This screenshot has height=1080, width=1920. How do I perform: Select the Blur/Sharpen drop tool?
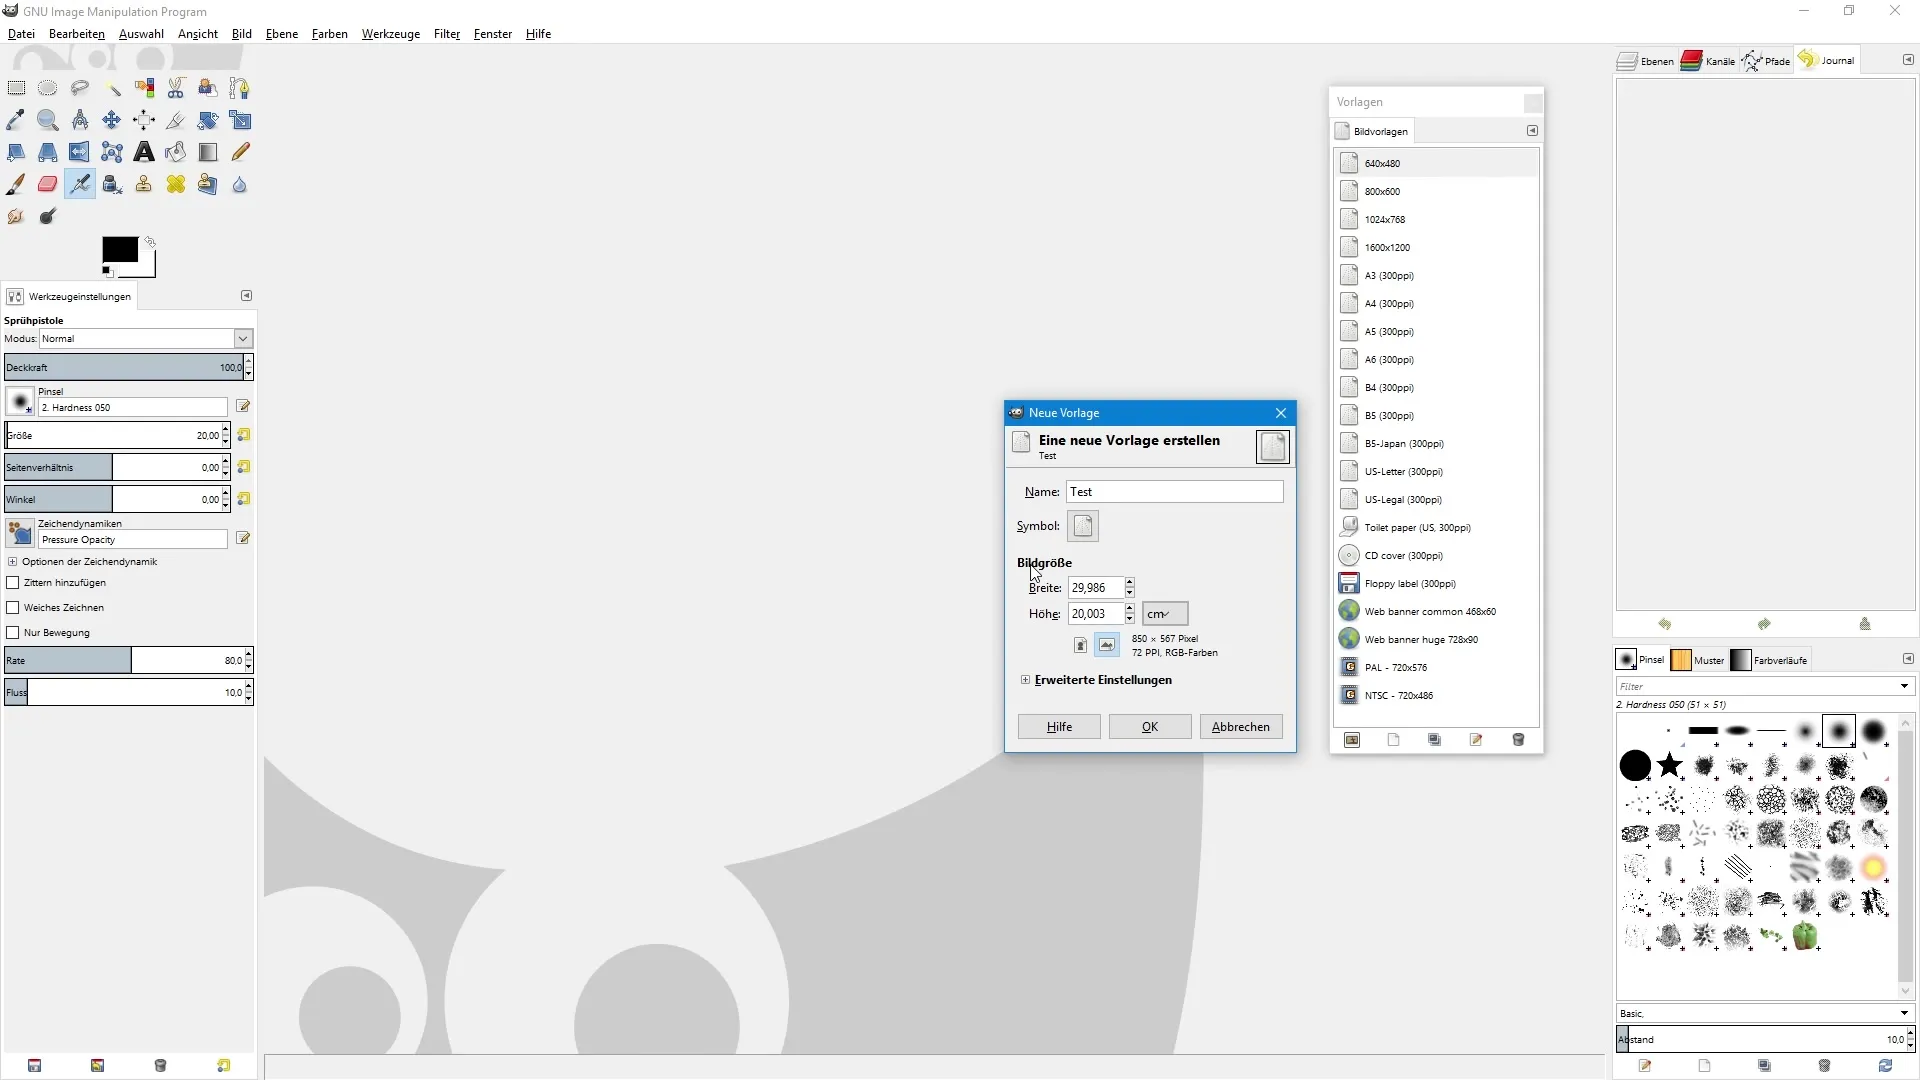240,184
